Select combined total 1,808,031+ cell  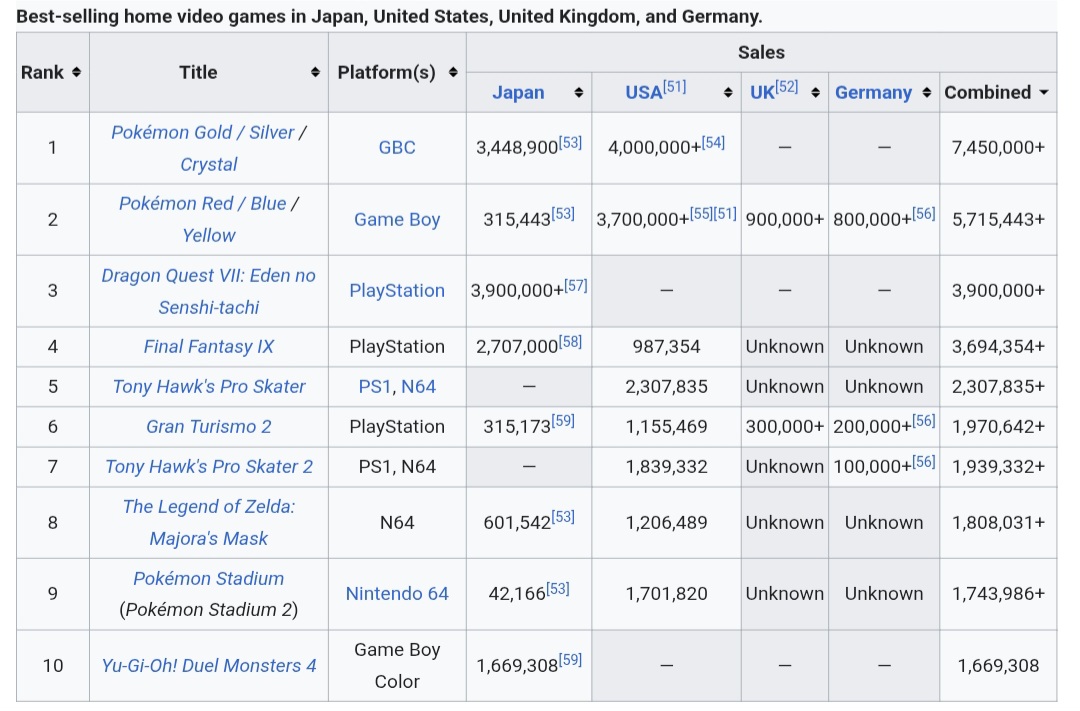coord(998,522)
